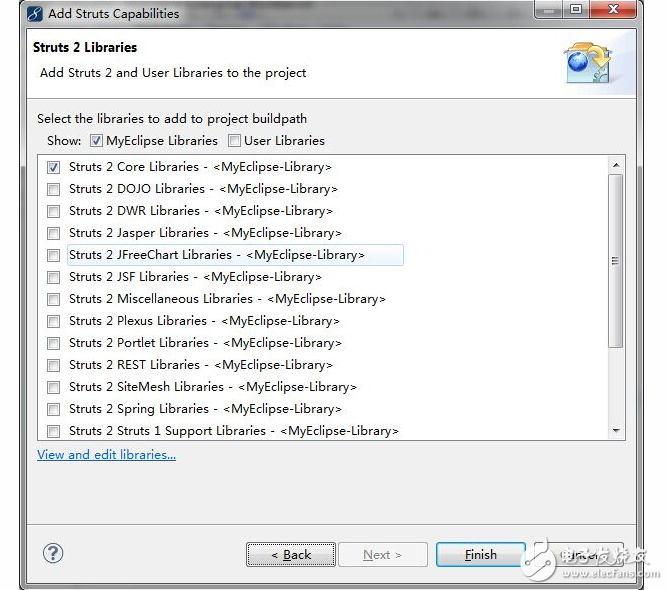Select the Struts 2 JFreeChart Libraries row
Image resolution: width=668 pixels, height=590 pixels.
click(216, 255)
